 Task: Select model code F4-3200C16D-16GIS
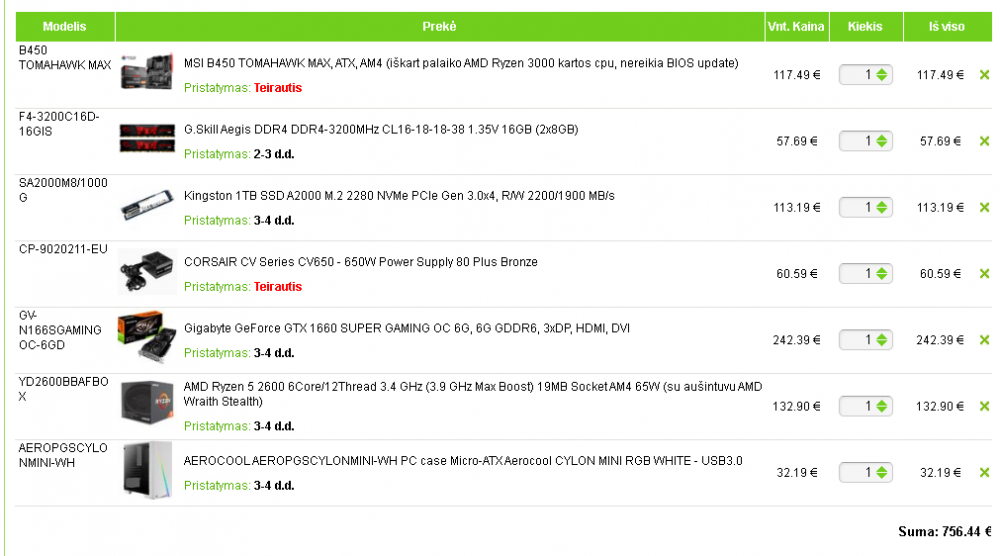[x=59, y=124]
